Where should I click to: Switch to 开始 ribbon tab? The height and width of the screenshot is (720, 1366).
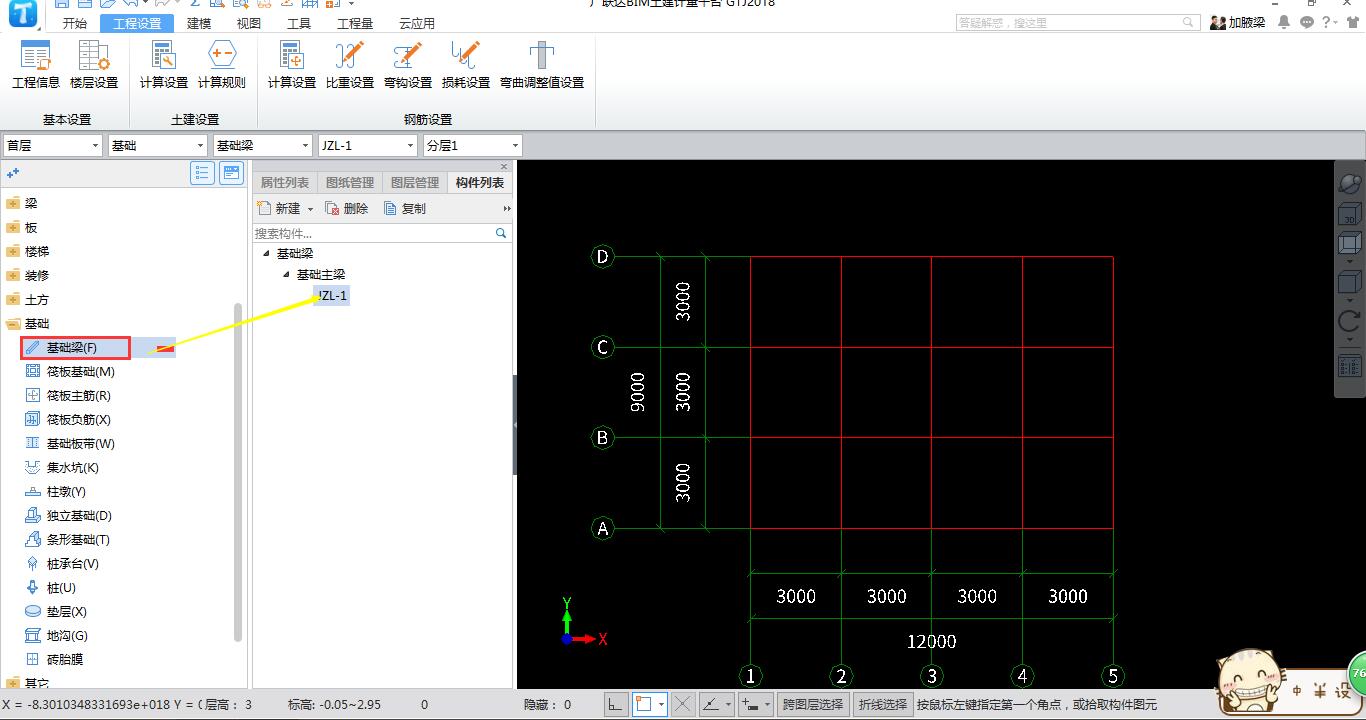tap(75, 23)
